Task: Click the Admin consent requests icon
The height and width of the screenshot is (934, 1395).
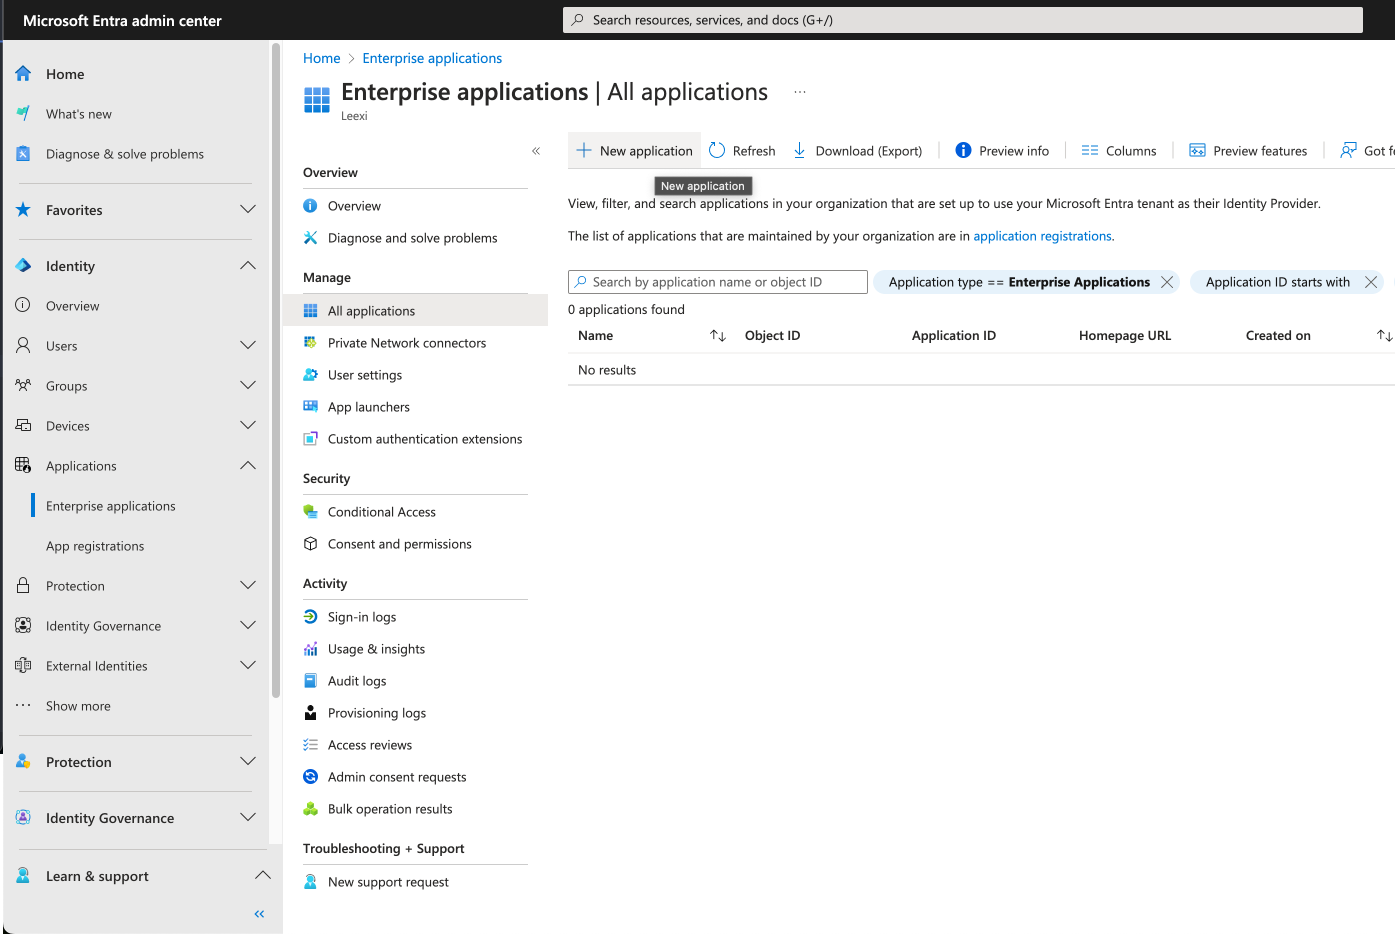Action: click(310, 777)
